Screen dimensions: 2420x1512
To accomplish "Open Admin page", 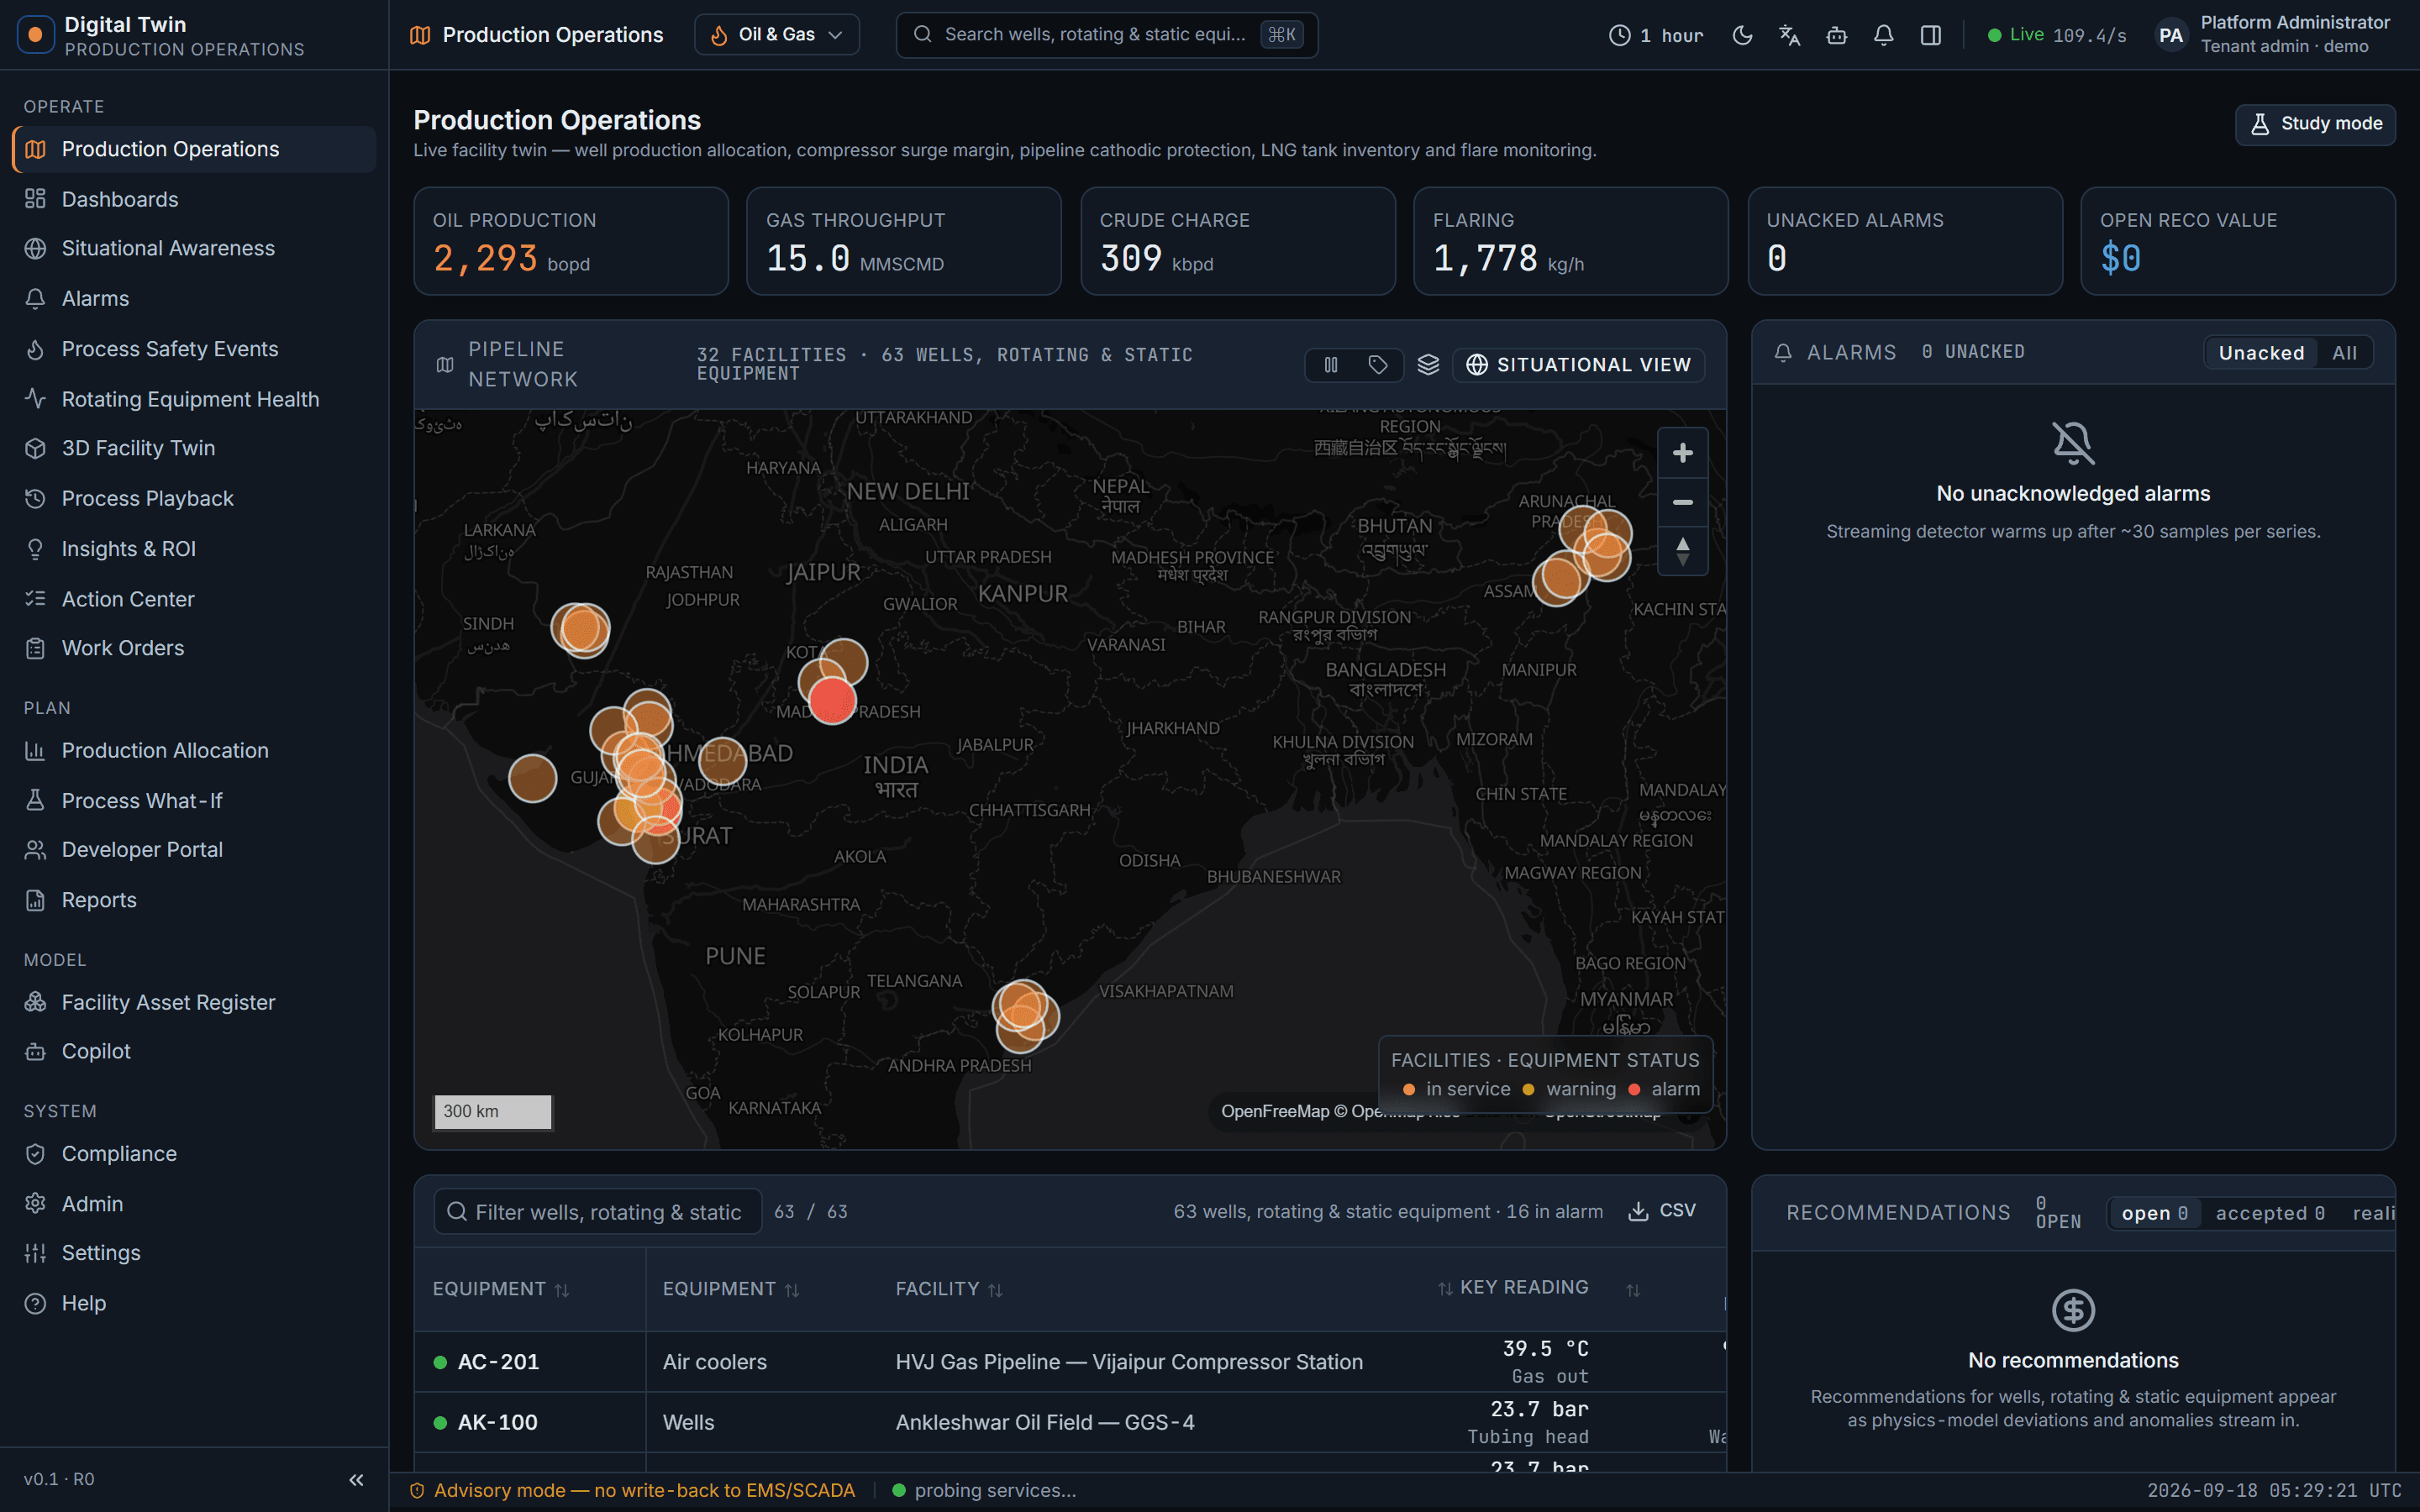I will click(194, 1204).
